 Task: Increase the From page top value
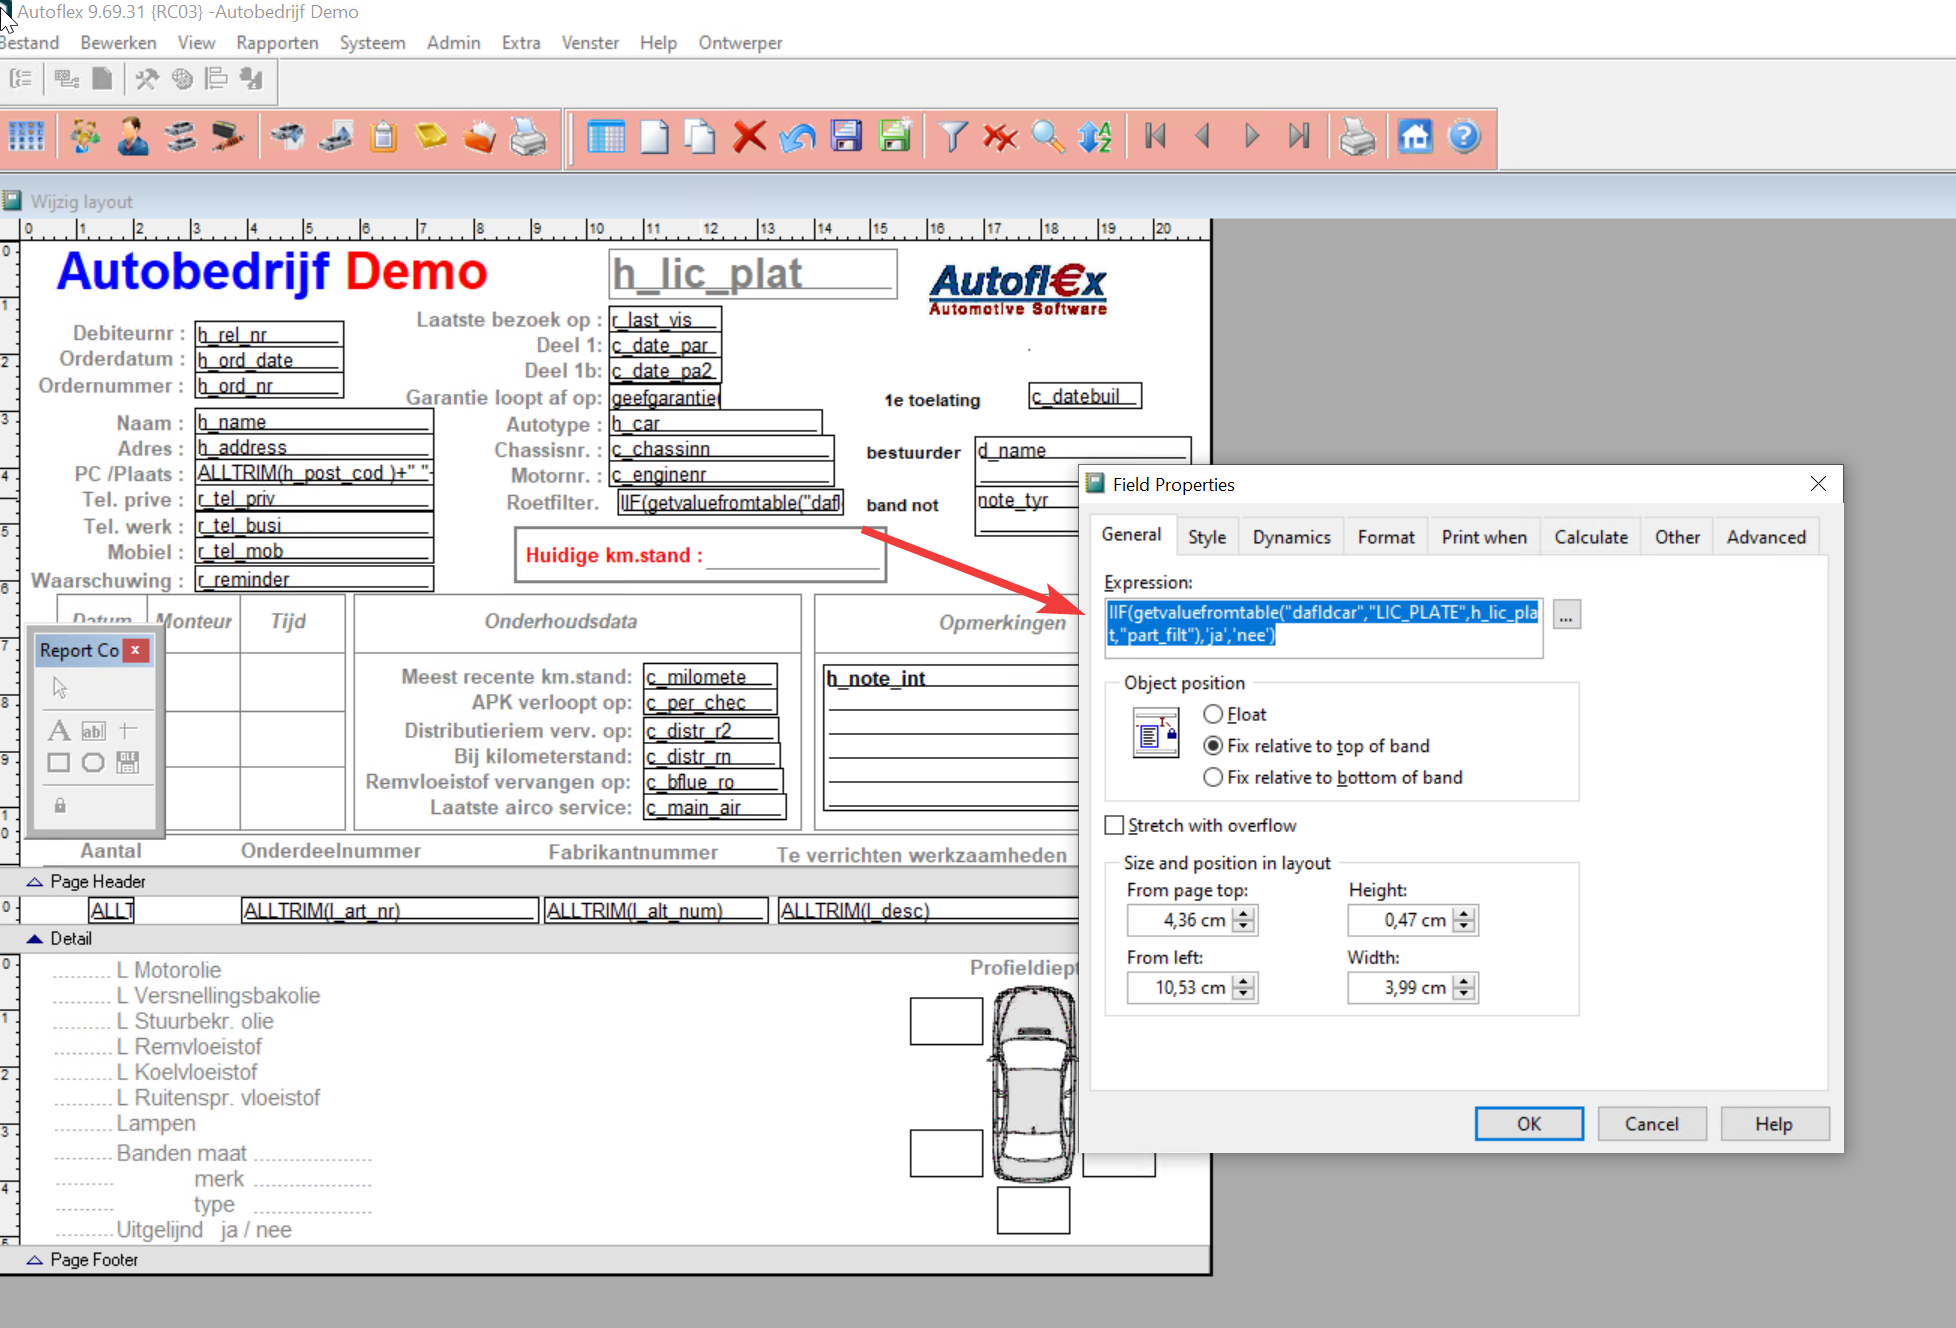(x=1243, y=914)
